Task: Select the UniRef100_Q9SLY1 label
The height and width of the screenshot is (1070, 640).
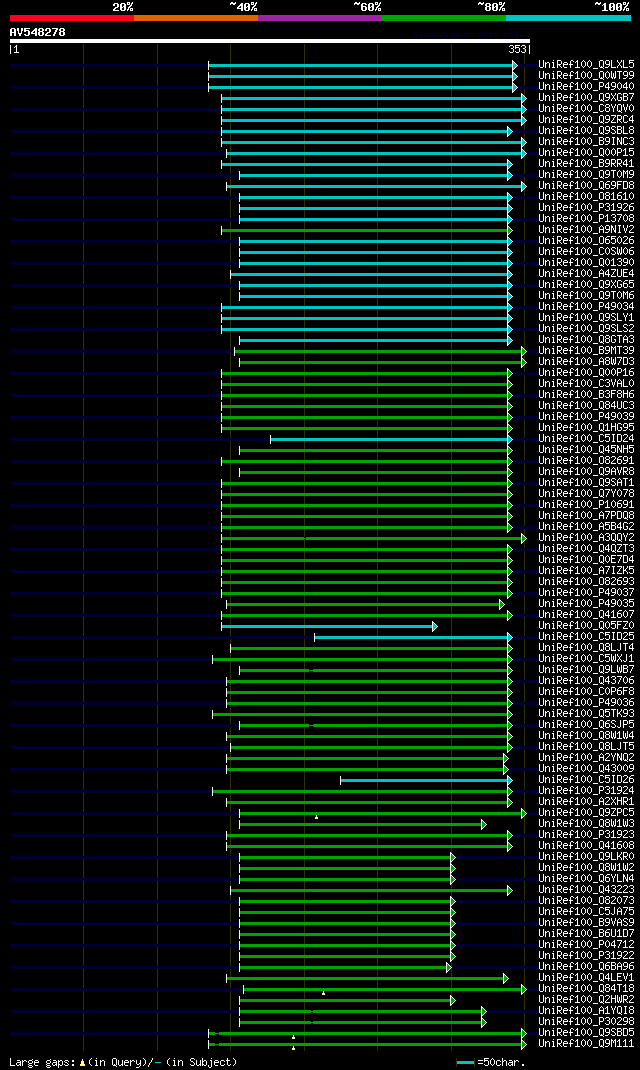Action: [586, 317]
